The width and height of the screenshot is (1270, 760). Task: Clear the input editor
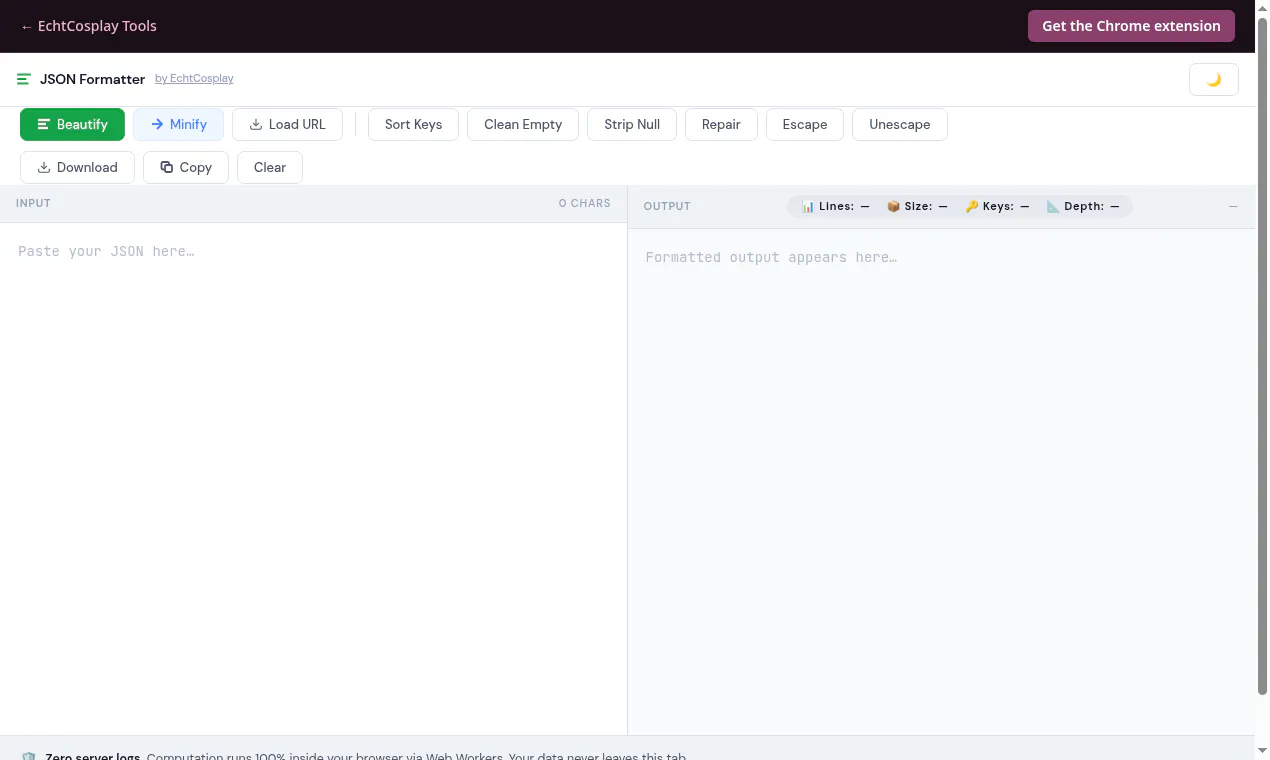point(270,167)
